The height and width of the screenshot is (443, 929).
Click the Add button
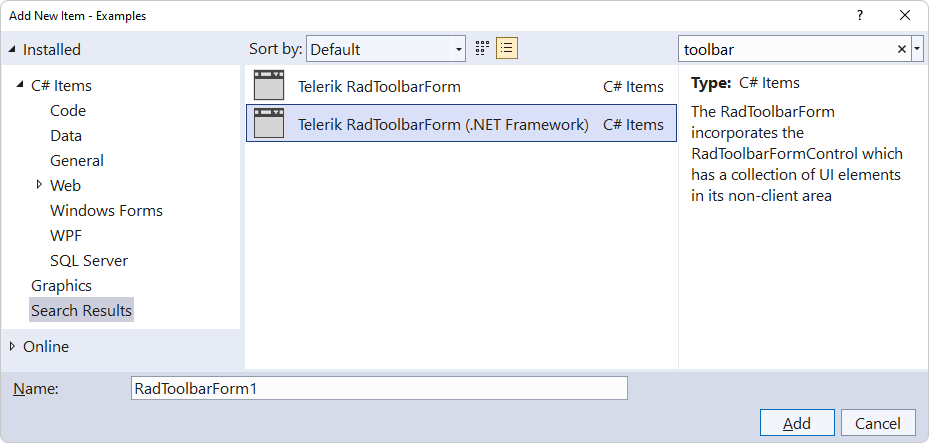797,423
